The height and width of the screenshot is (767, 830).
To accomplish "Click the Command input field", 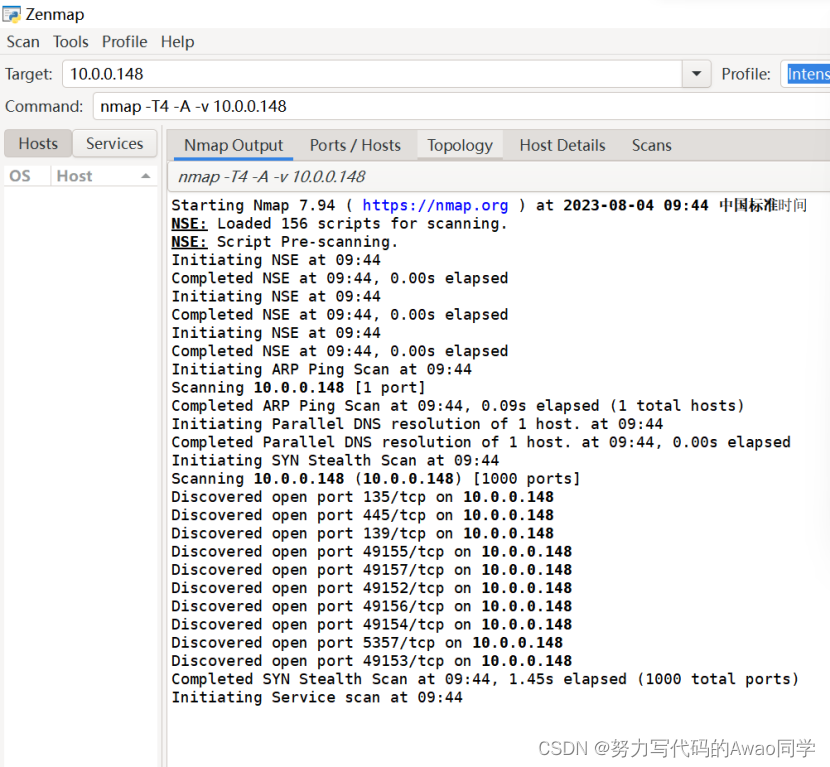I will [462, 106].
